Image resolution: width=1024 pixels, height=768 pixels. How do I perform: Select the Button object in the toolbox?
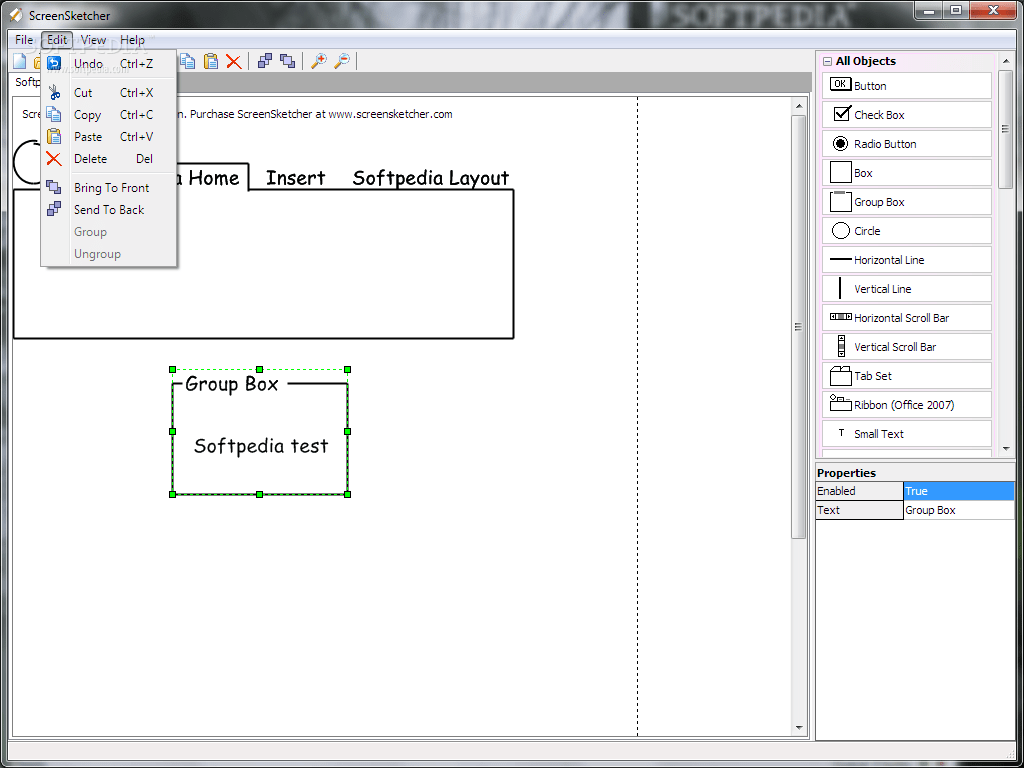pyautogui.click(x=906, y=86)
